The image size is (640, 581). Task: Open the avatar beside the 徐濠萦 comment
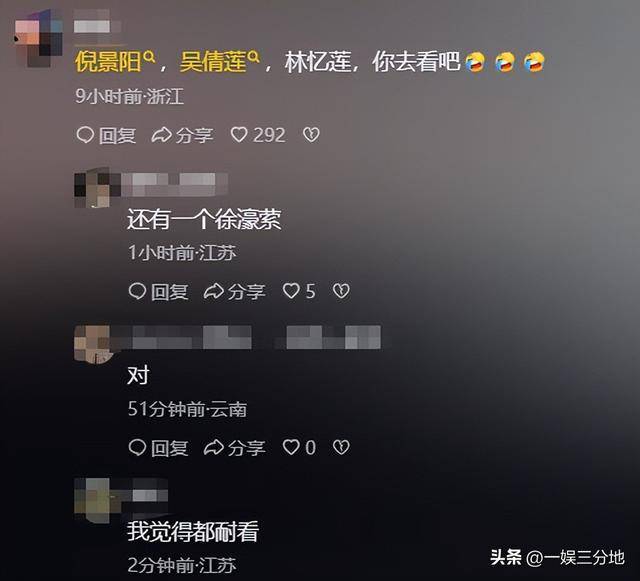click(x=92, y=188)
